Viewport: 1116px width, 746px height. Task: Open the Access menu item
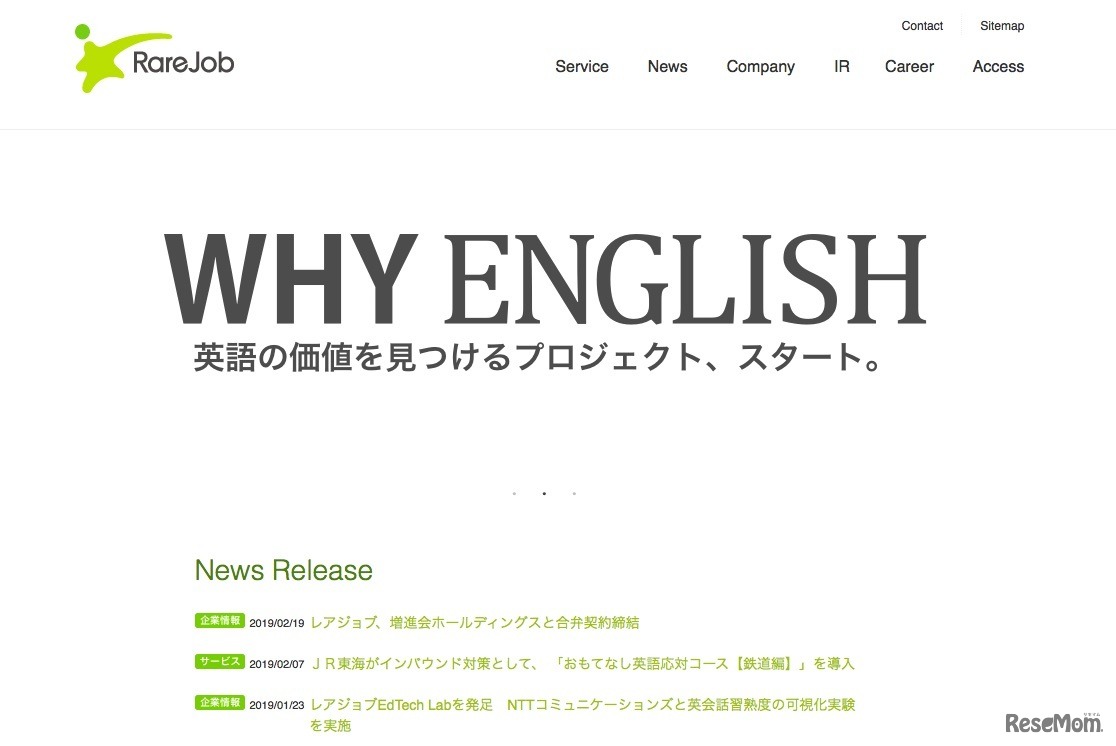(998, 66)
